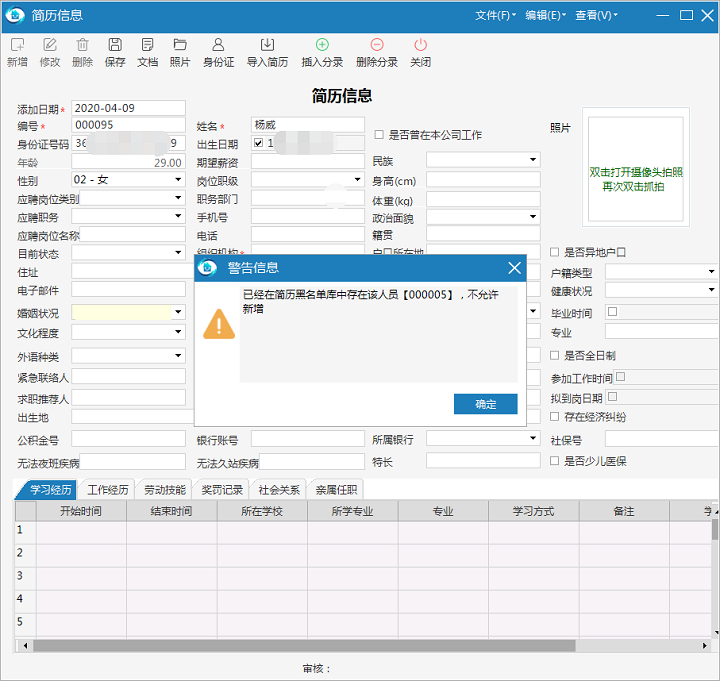Image resolution: width=720 pixels, height=681 pixels.
Task: Open the 应聘职务 dropdown
Action: coord(178,216)
